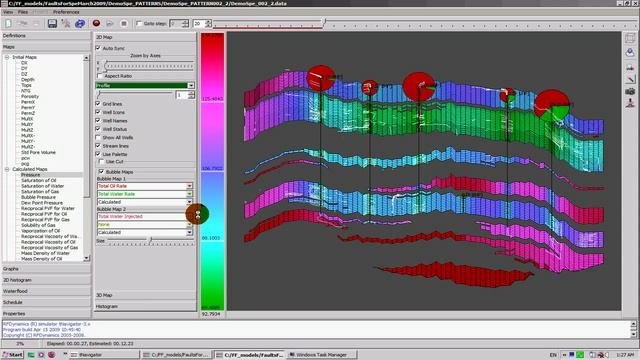640x360 pixels.
Task: Toggle the Well Icons checkbox
Action: point(98,112)
